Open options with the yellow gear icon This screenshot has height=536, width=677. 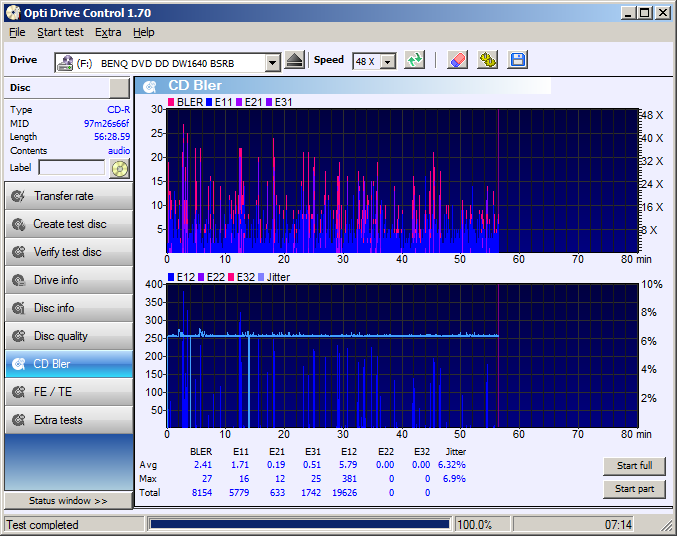coord(487,60)
